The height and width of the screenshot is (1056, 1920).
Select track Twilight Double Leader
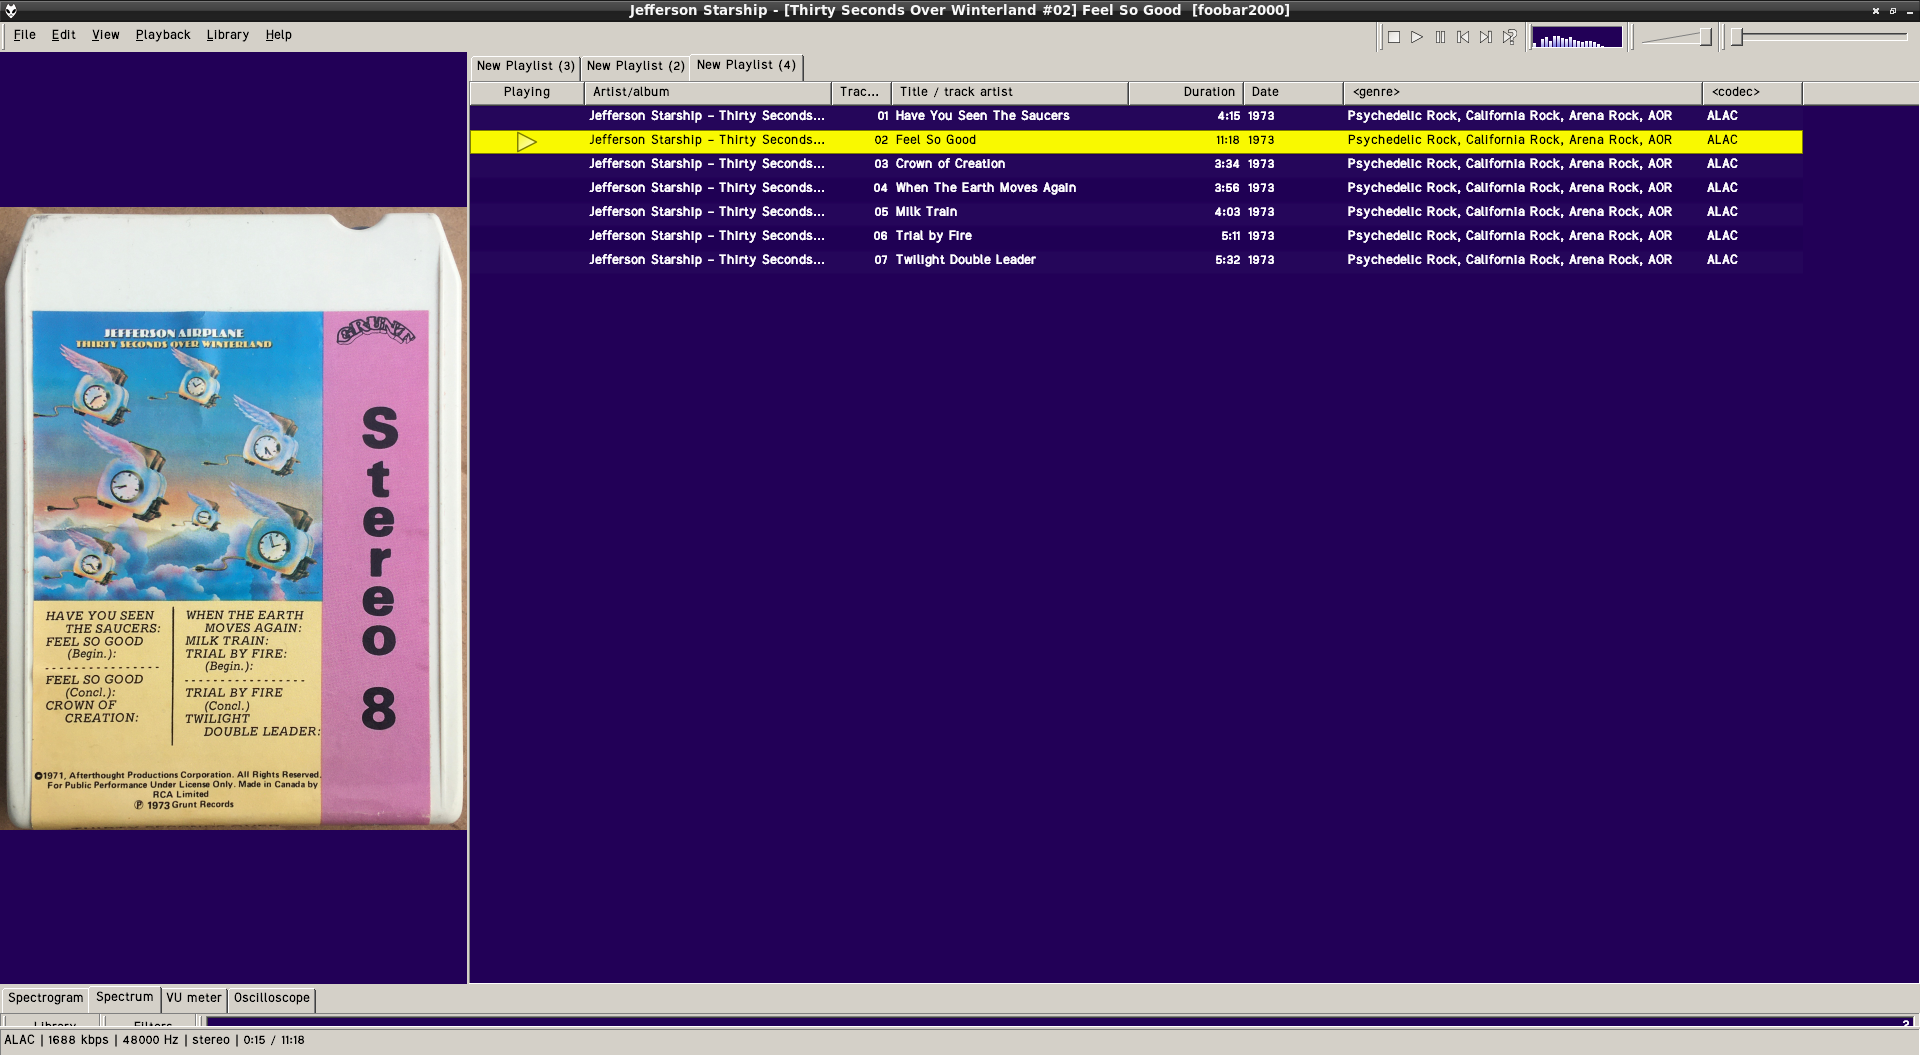pyautogui.click(x=965, y=260)
